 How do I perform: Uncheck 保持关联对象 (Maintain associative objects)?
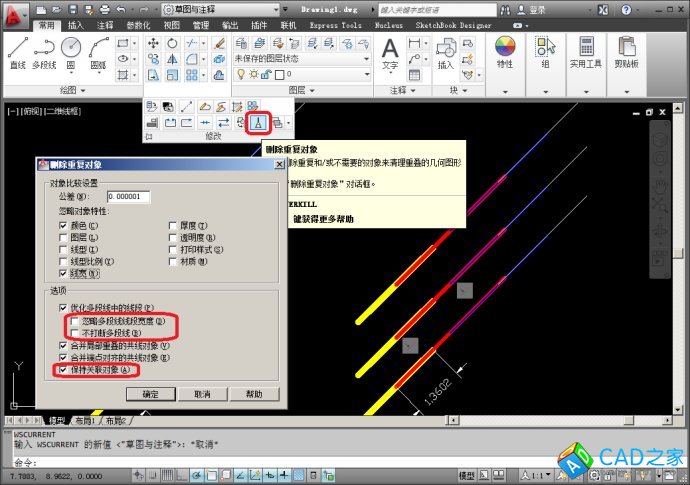[x=64, y=369]
